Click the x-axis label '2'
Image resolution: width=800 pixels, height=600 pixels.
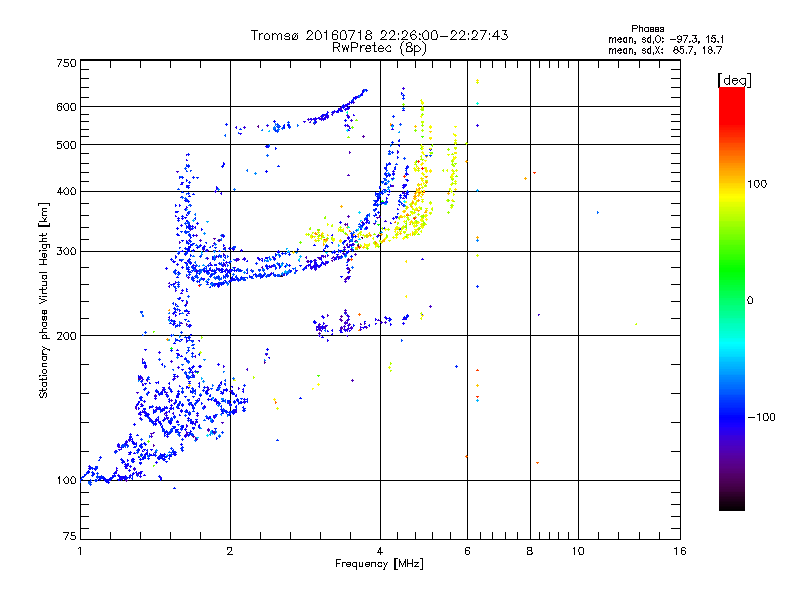pyautogui.click(x=230, y=551)
